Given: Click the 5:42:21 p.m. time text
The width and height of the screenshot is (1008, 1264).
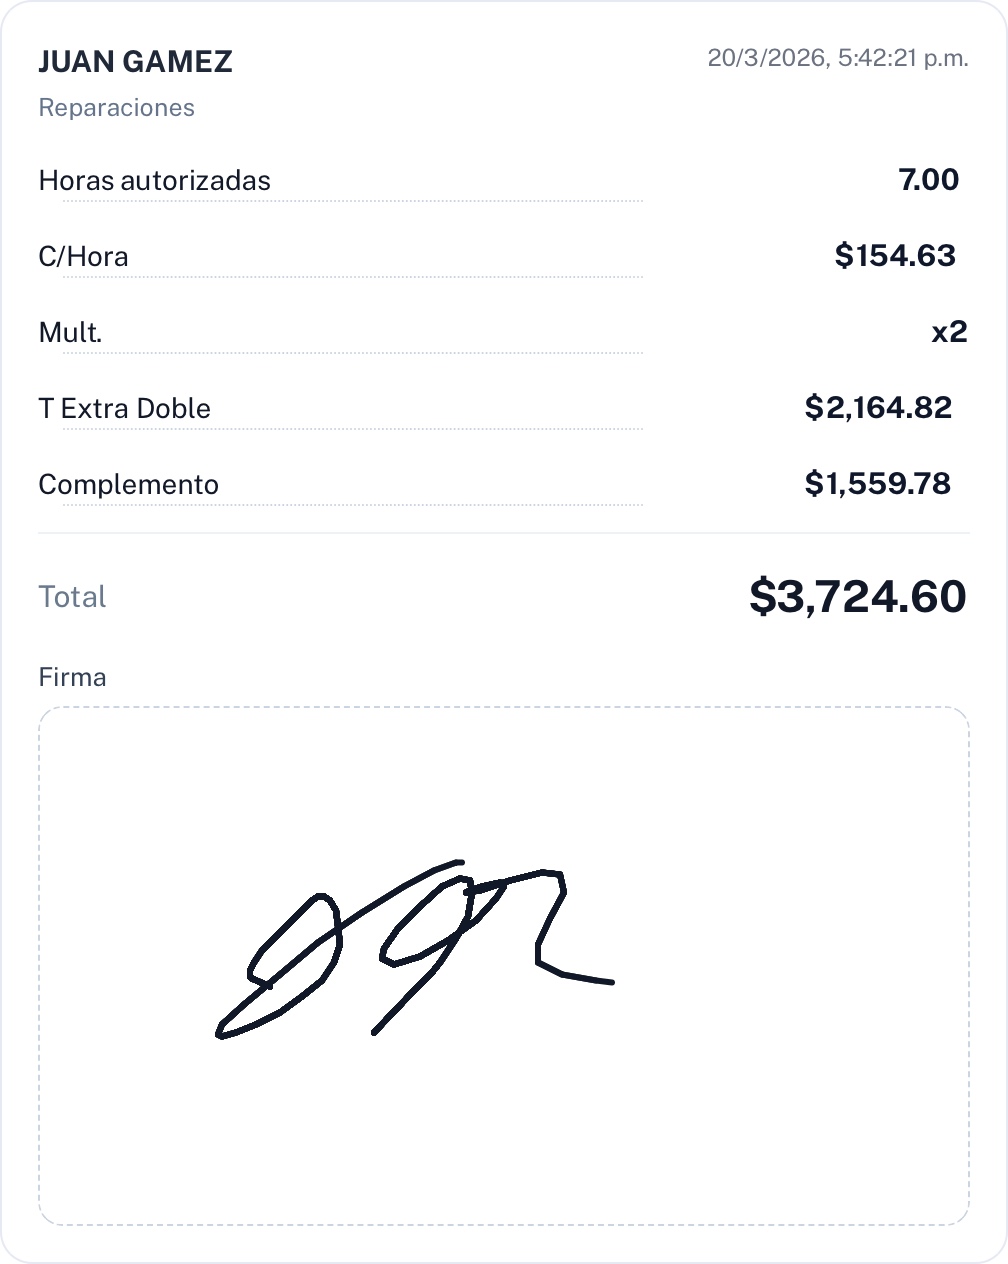Looking at the screenshot, I should (903, 58).
